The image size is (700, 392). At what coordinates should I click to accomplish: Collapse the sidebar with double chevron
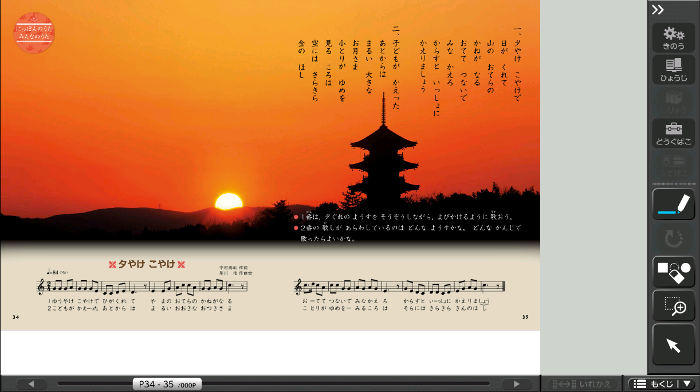(x=658, y=10)
